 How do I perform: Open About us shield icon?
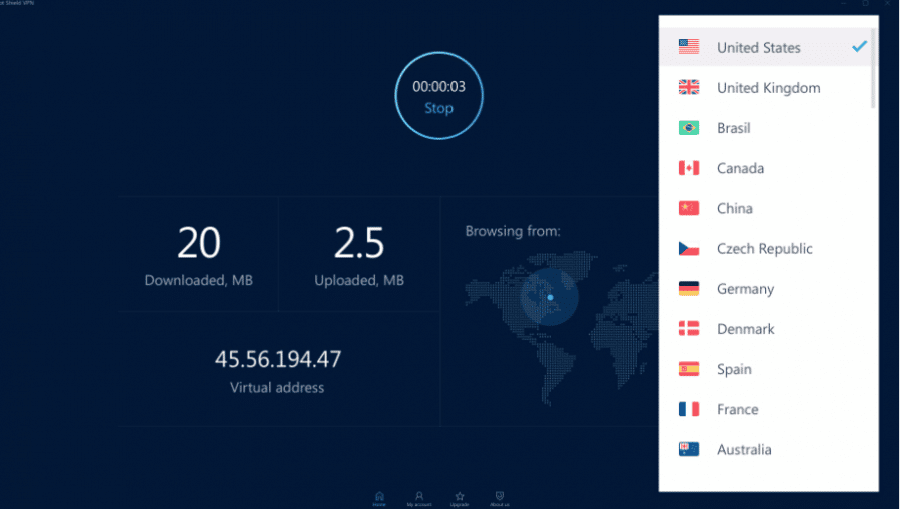(500, 496)
